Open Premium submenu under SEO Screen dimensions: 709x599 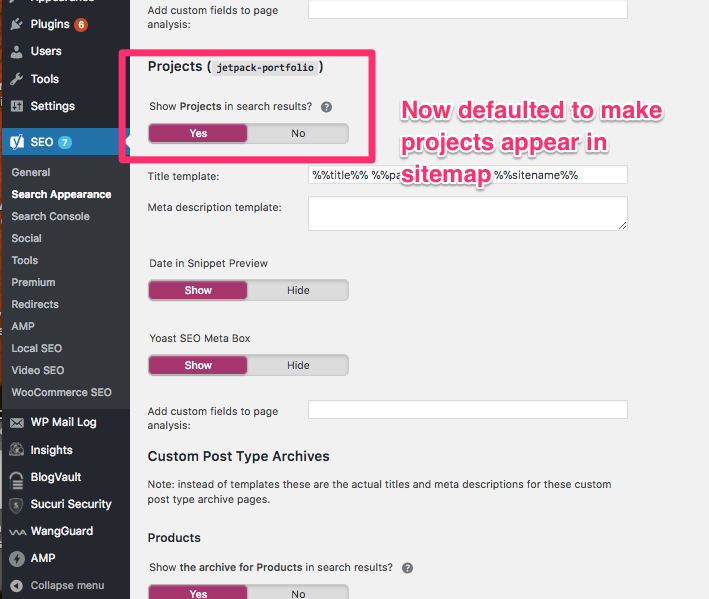click(33, 283)
